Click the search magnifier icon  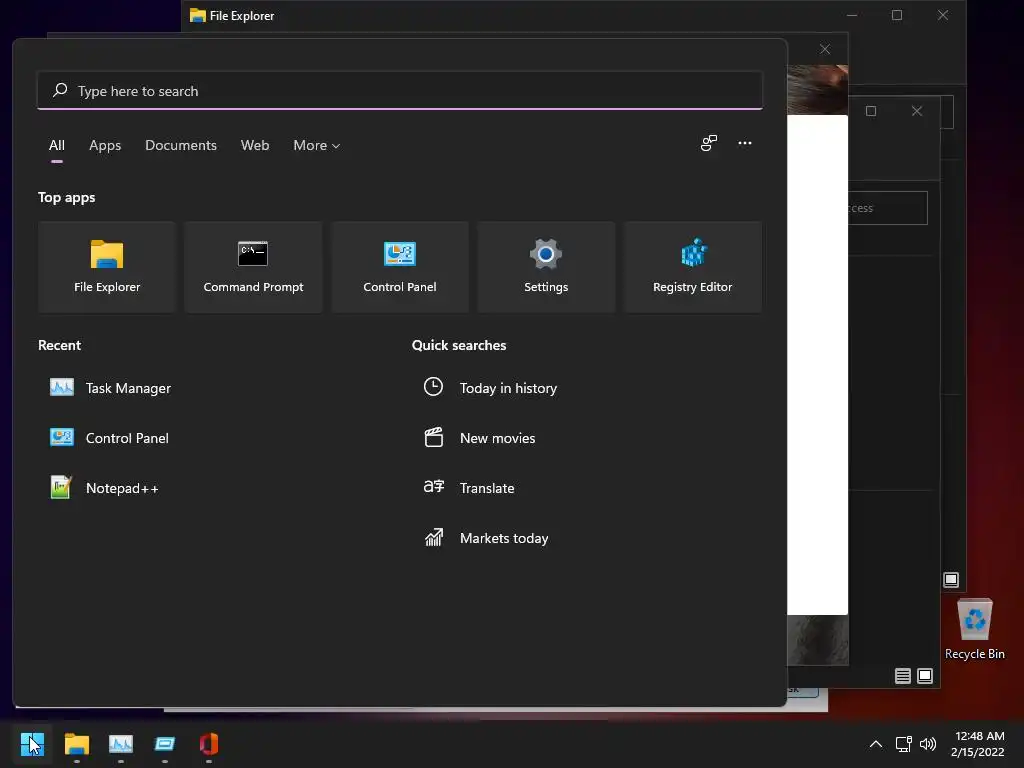tap(60, 90)
